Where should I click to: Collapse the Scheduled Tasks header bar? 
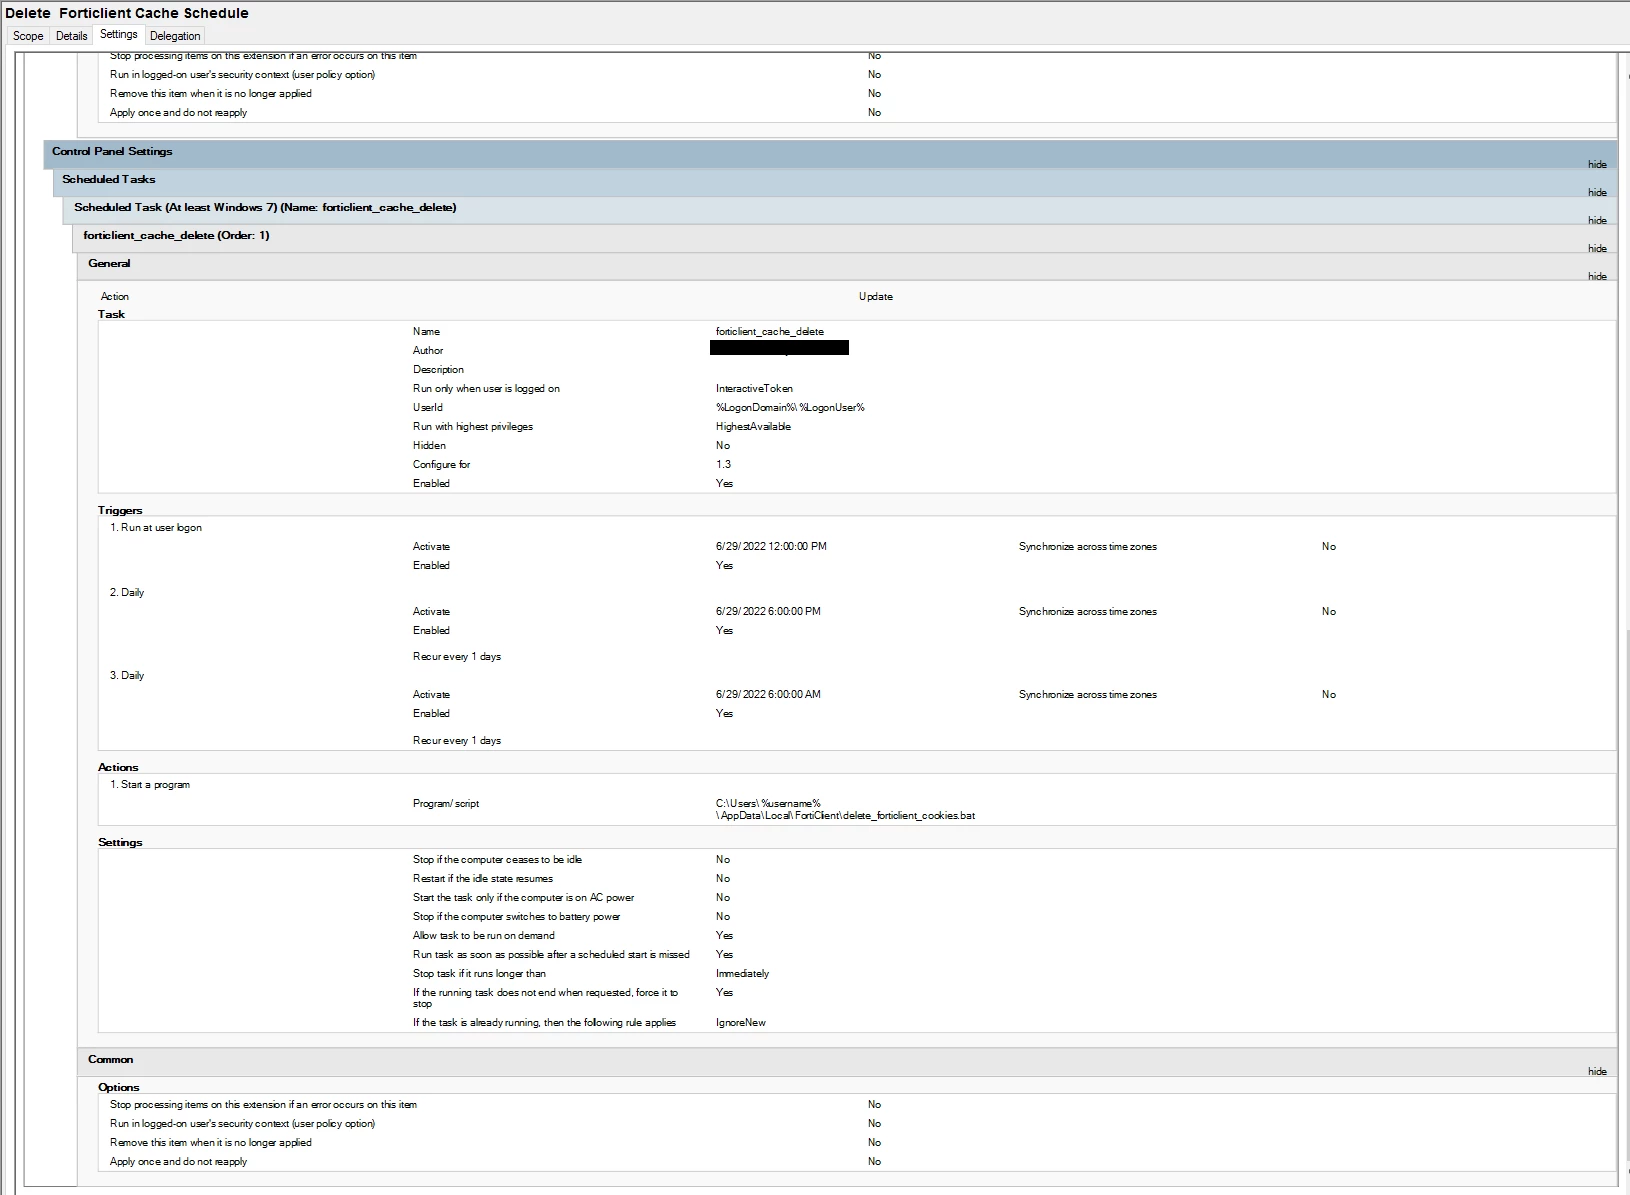coord(835,182)
